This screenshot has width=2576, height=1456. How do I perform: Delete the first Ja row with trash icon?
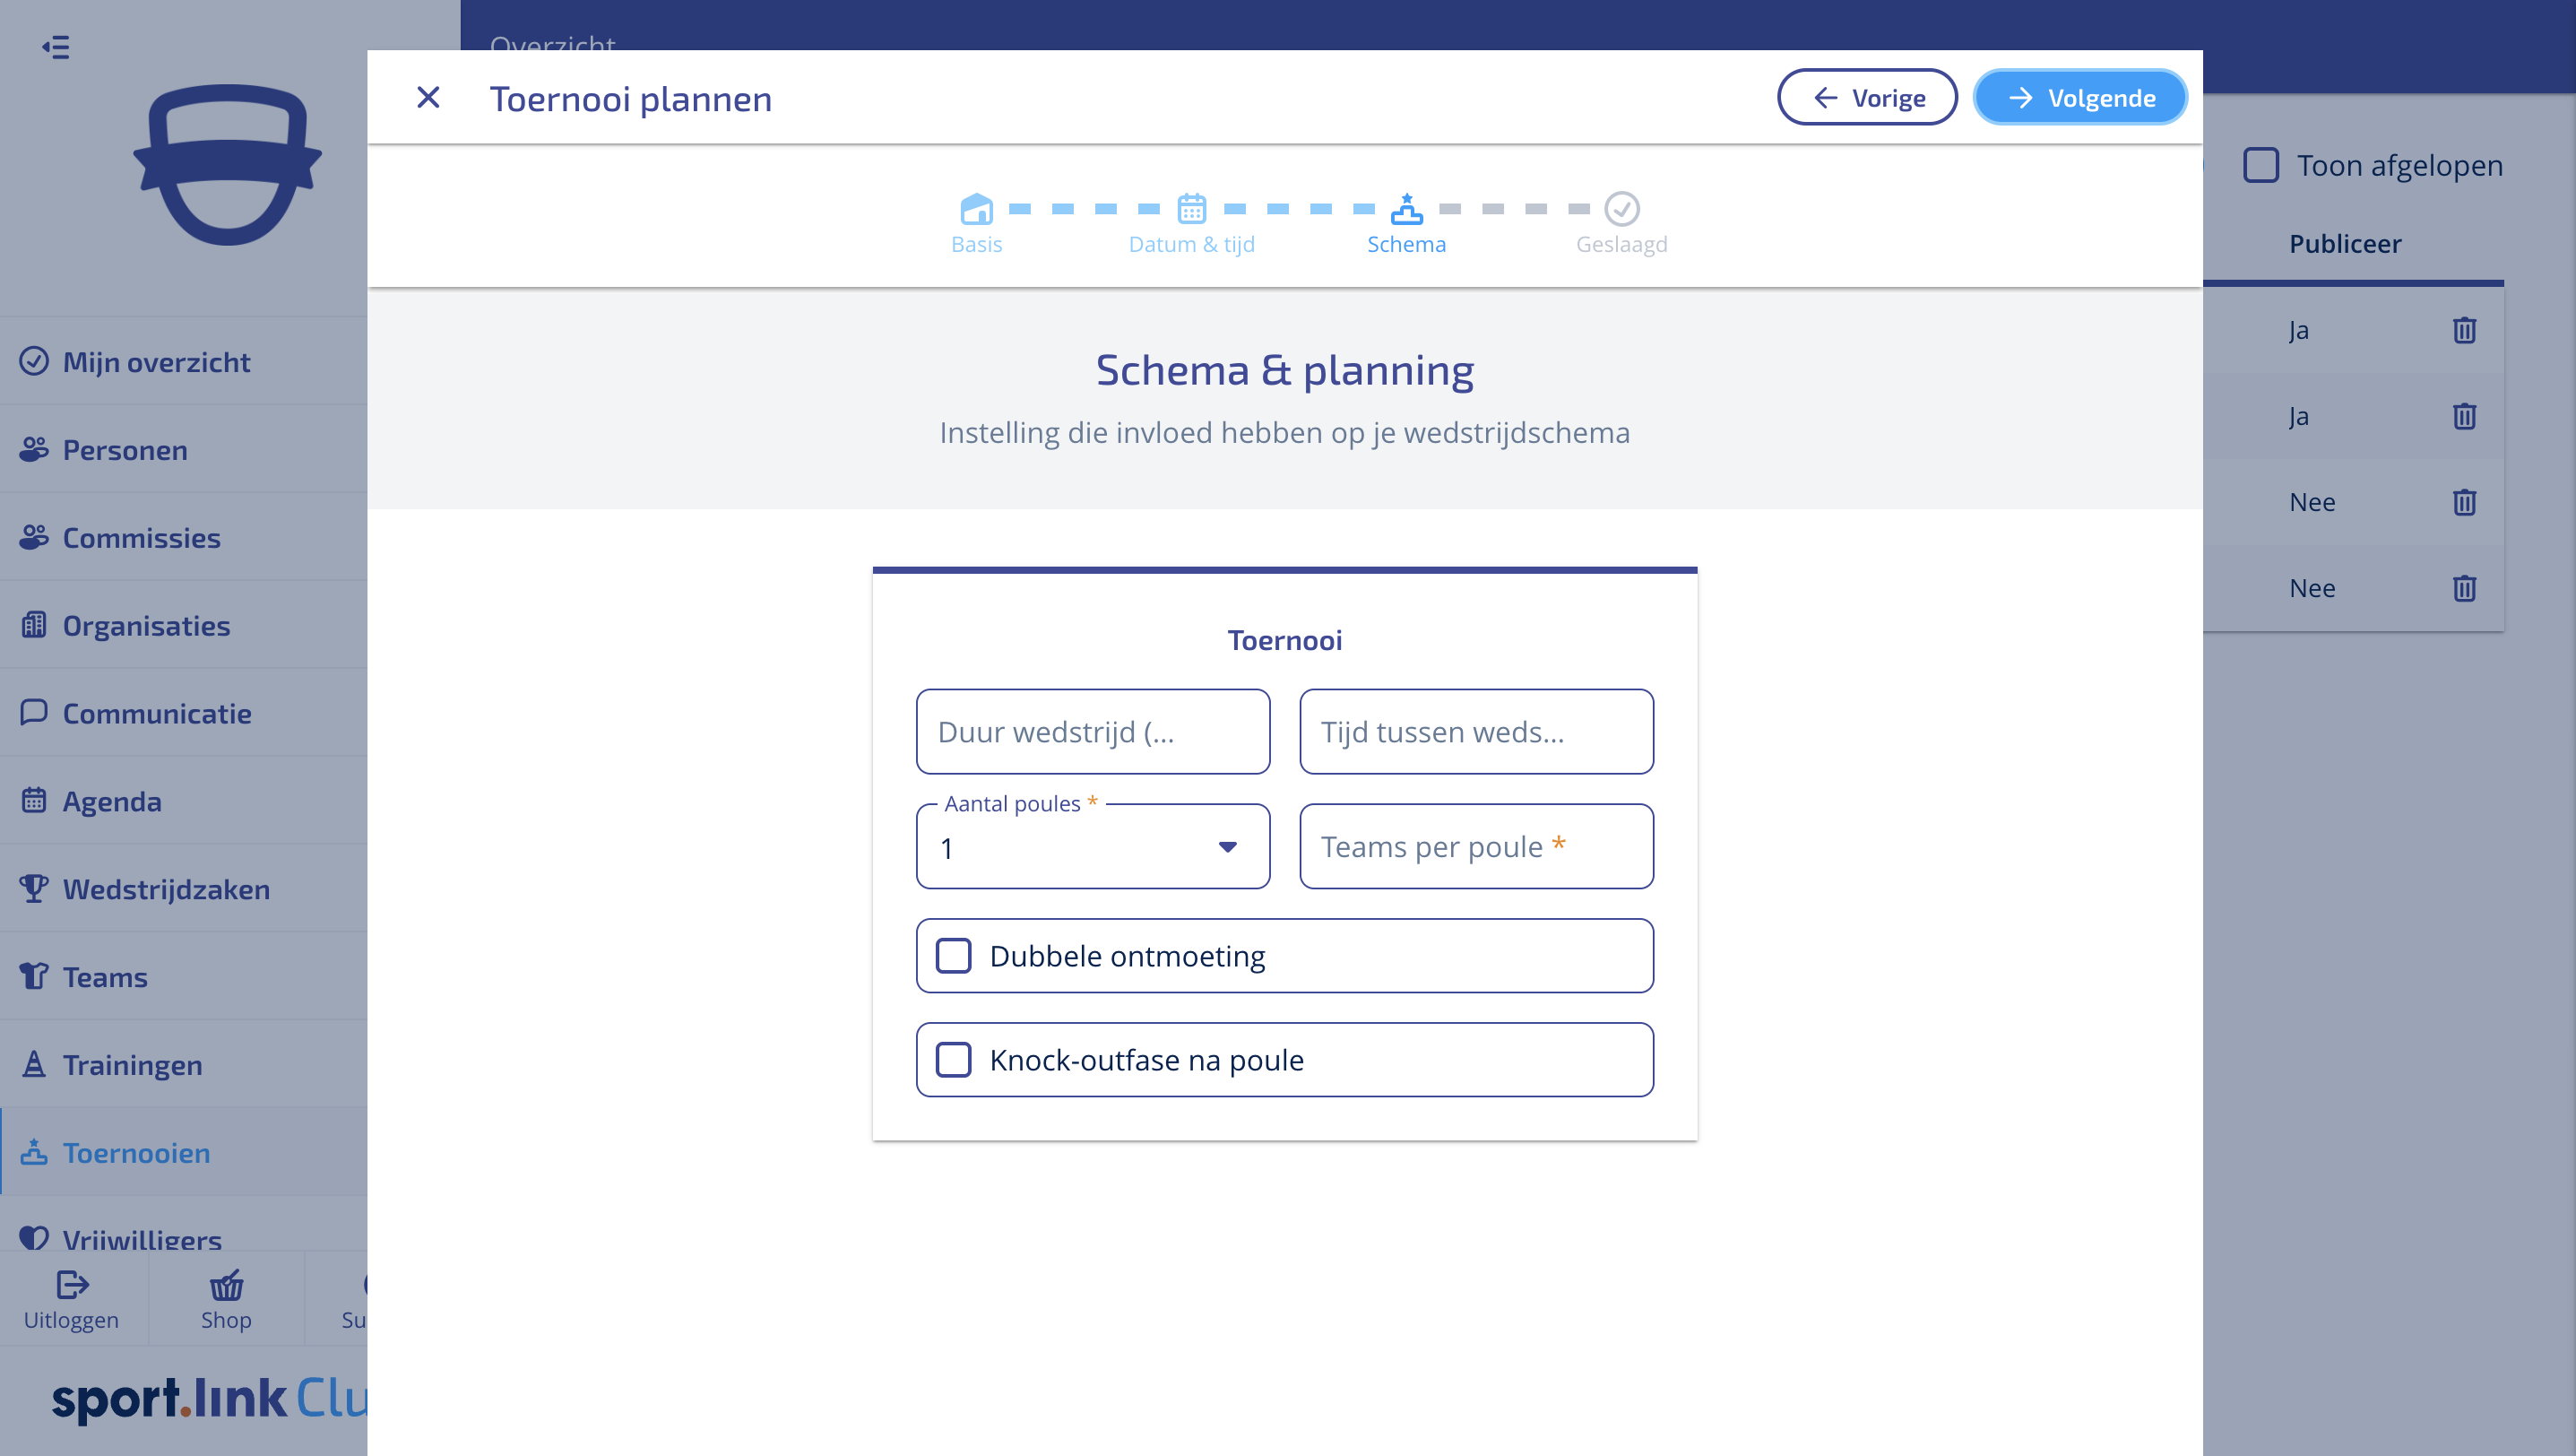click(2464, 330)
